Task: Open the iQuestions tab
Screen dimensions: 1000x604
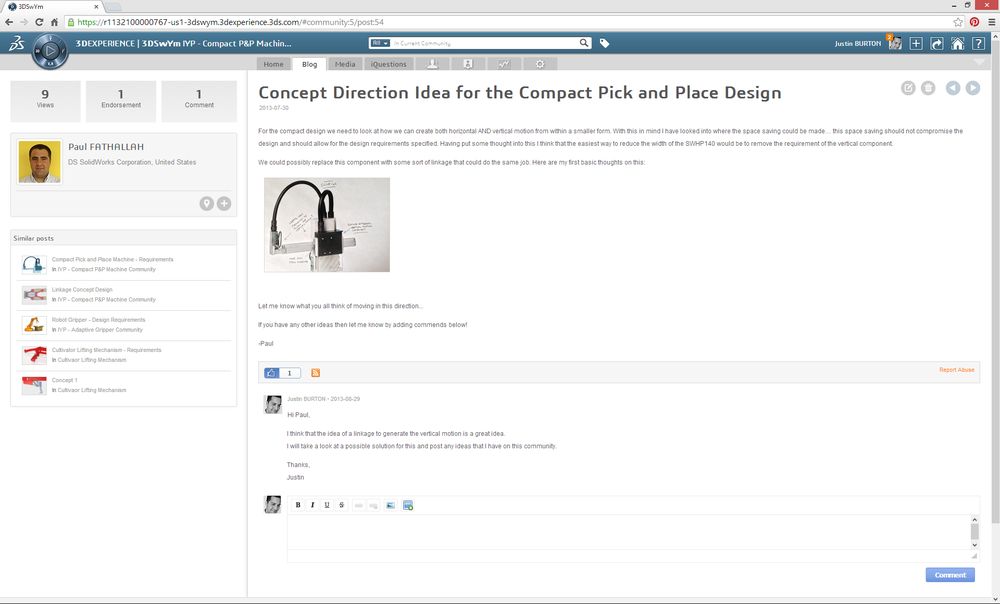Action: (x=388, y=64)
